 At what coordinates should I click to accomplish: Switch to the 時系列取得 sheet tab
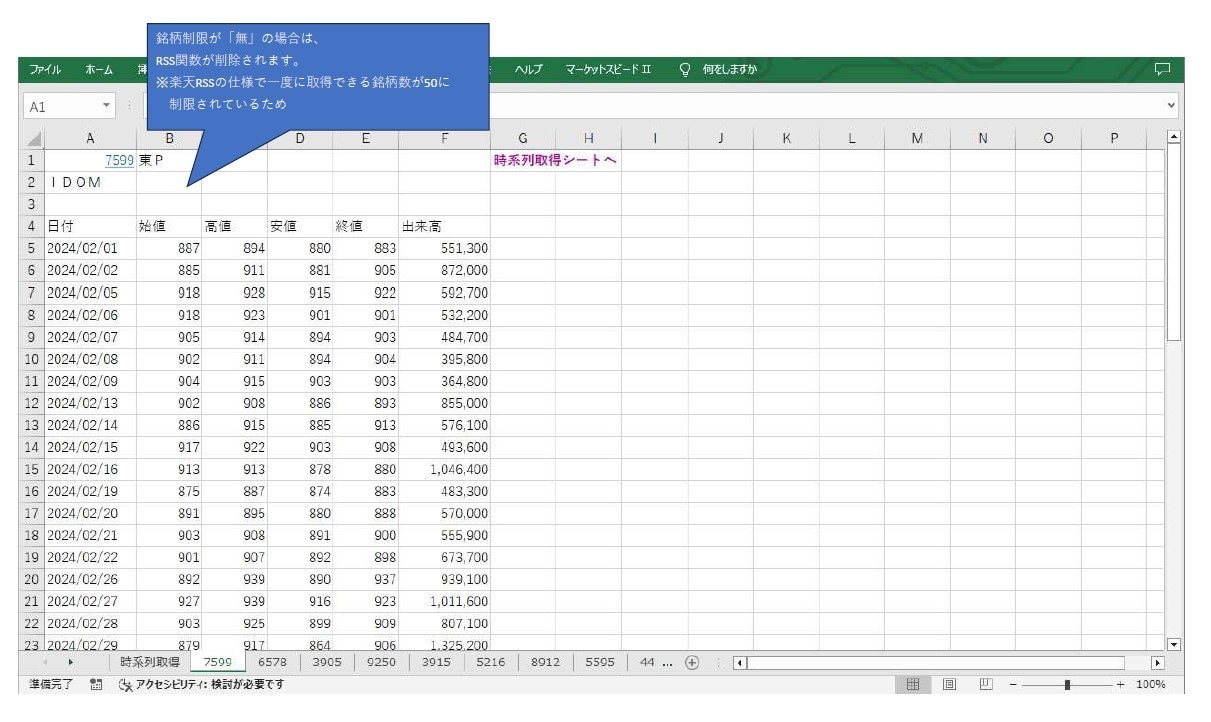pyautogui.click(x=150, y=662)
